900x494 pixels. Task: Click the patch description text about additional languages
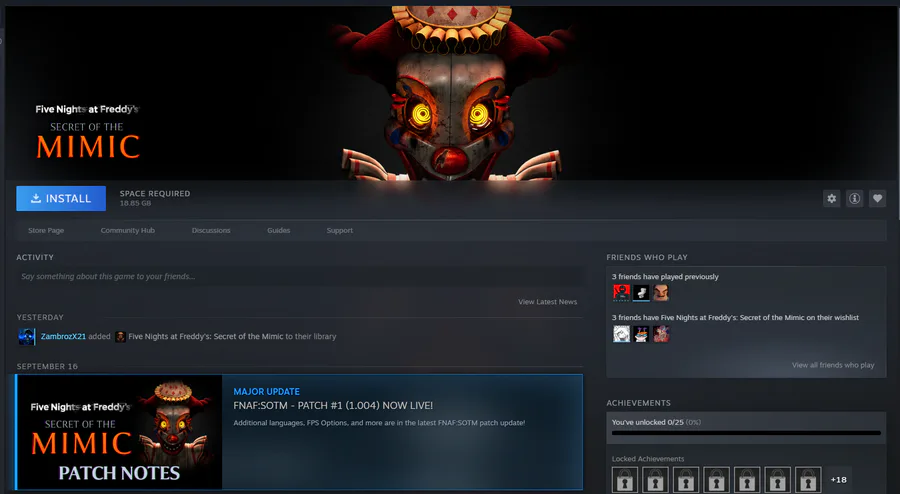379,423
